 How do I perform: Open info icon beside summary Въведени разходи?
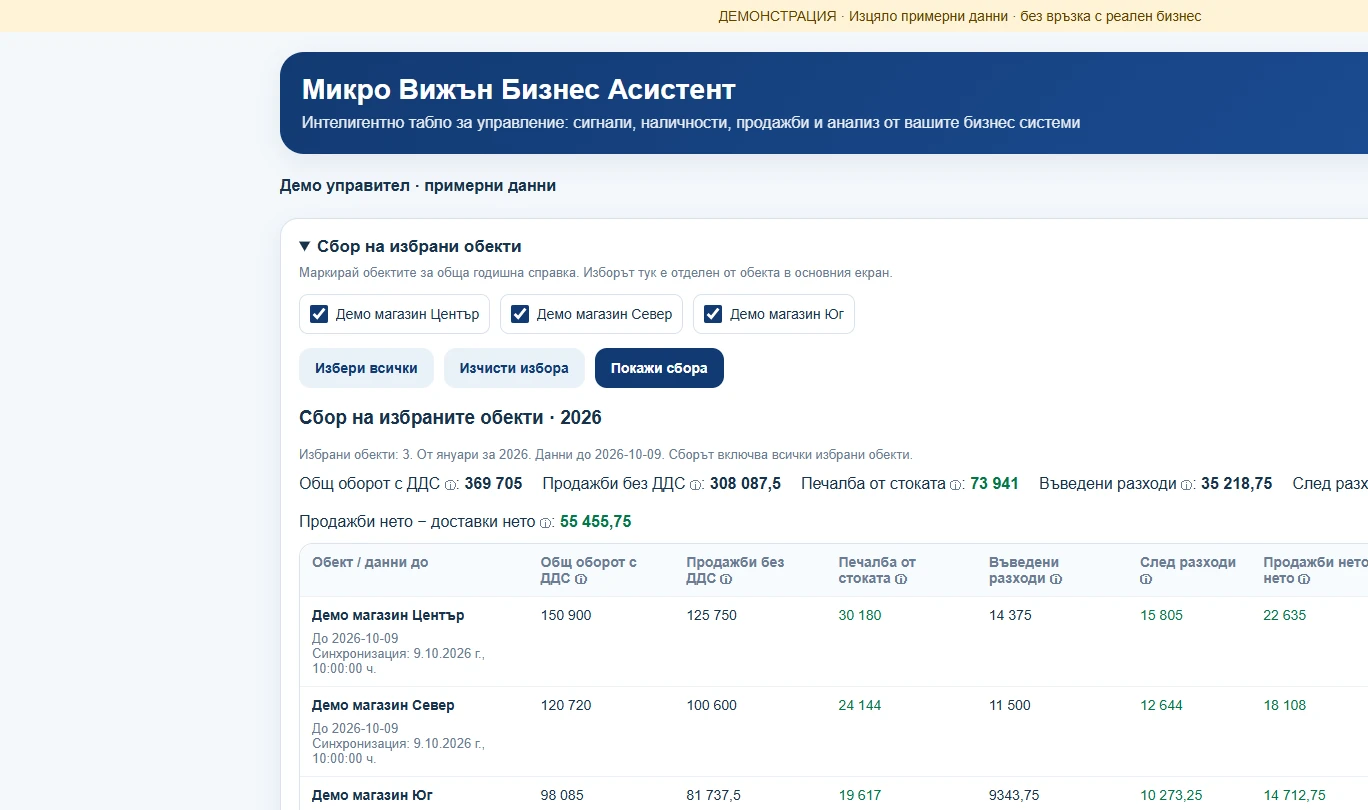coord(1187,485)
